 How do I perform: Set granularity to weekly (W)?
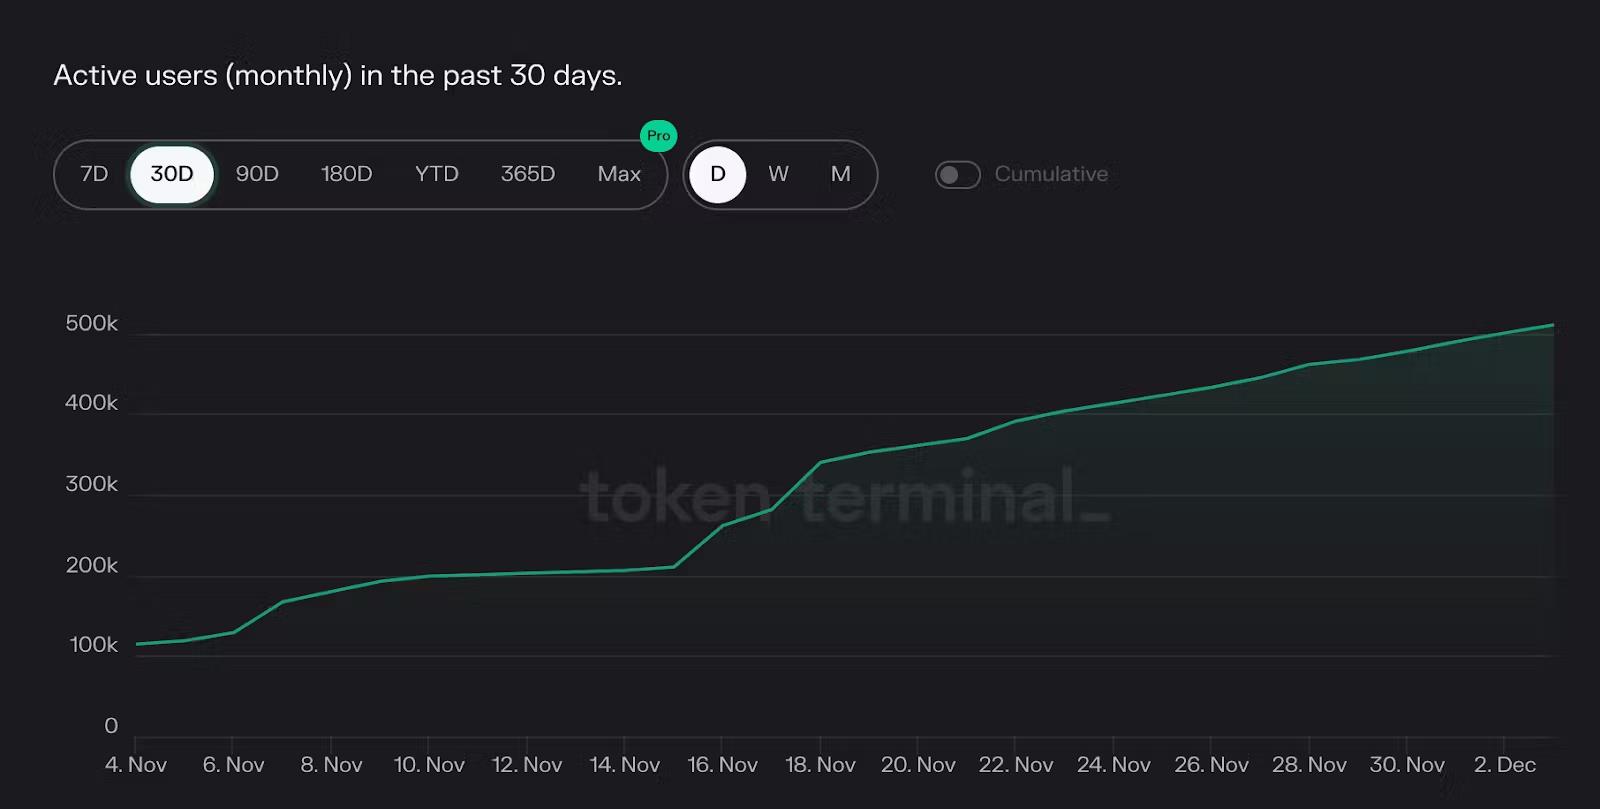point(778,174)
